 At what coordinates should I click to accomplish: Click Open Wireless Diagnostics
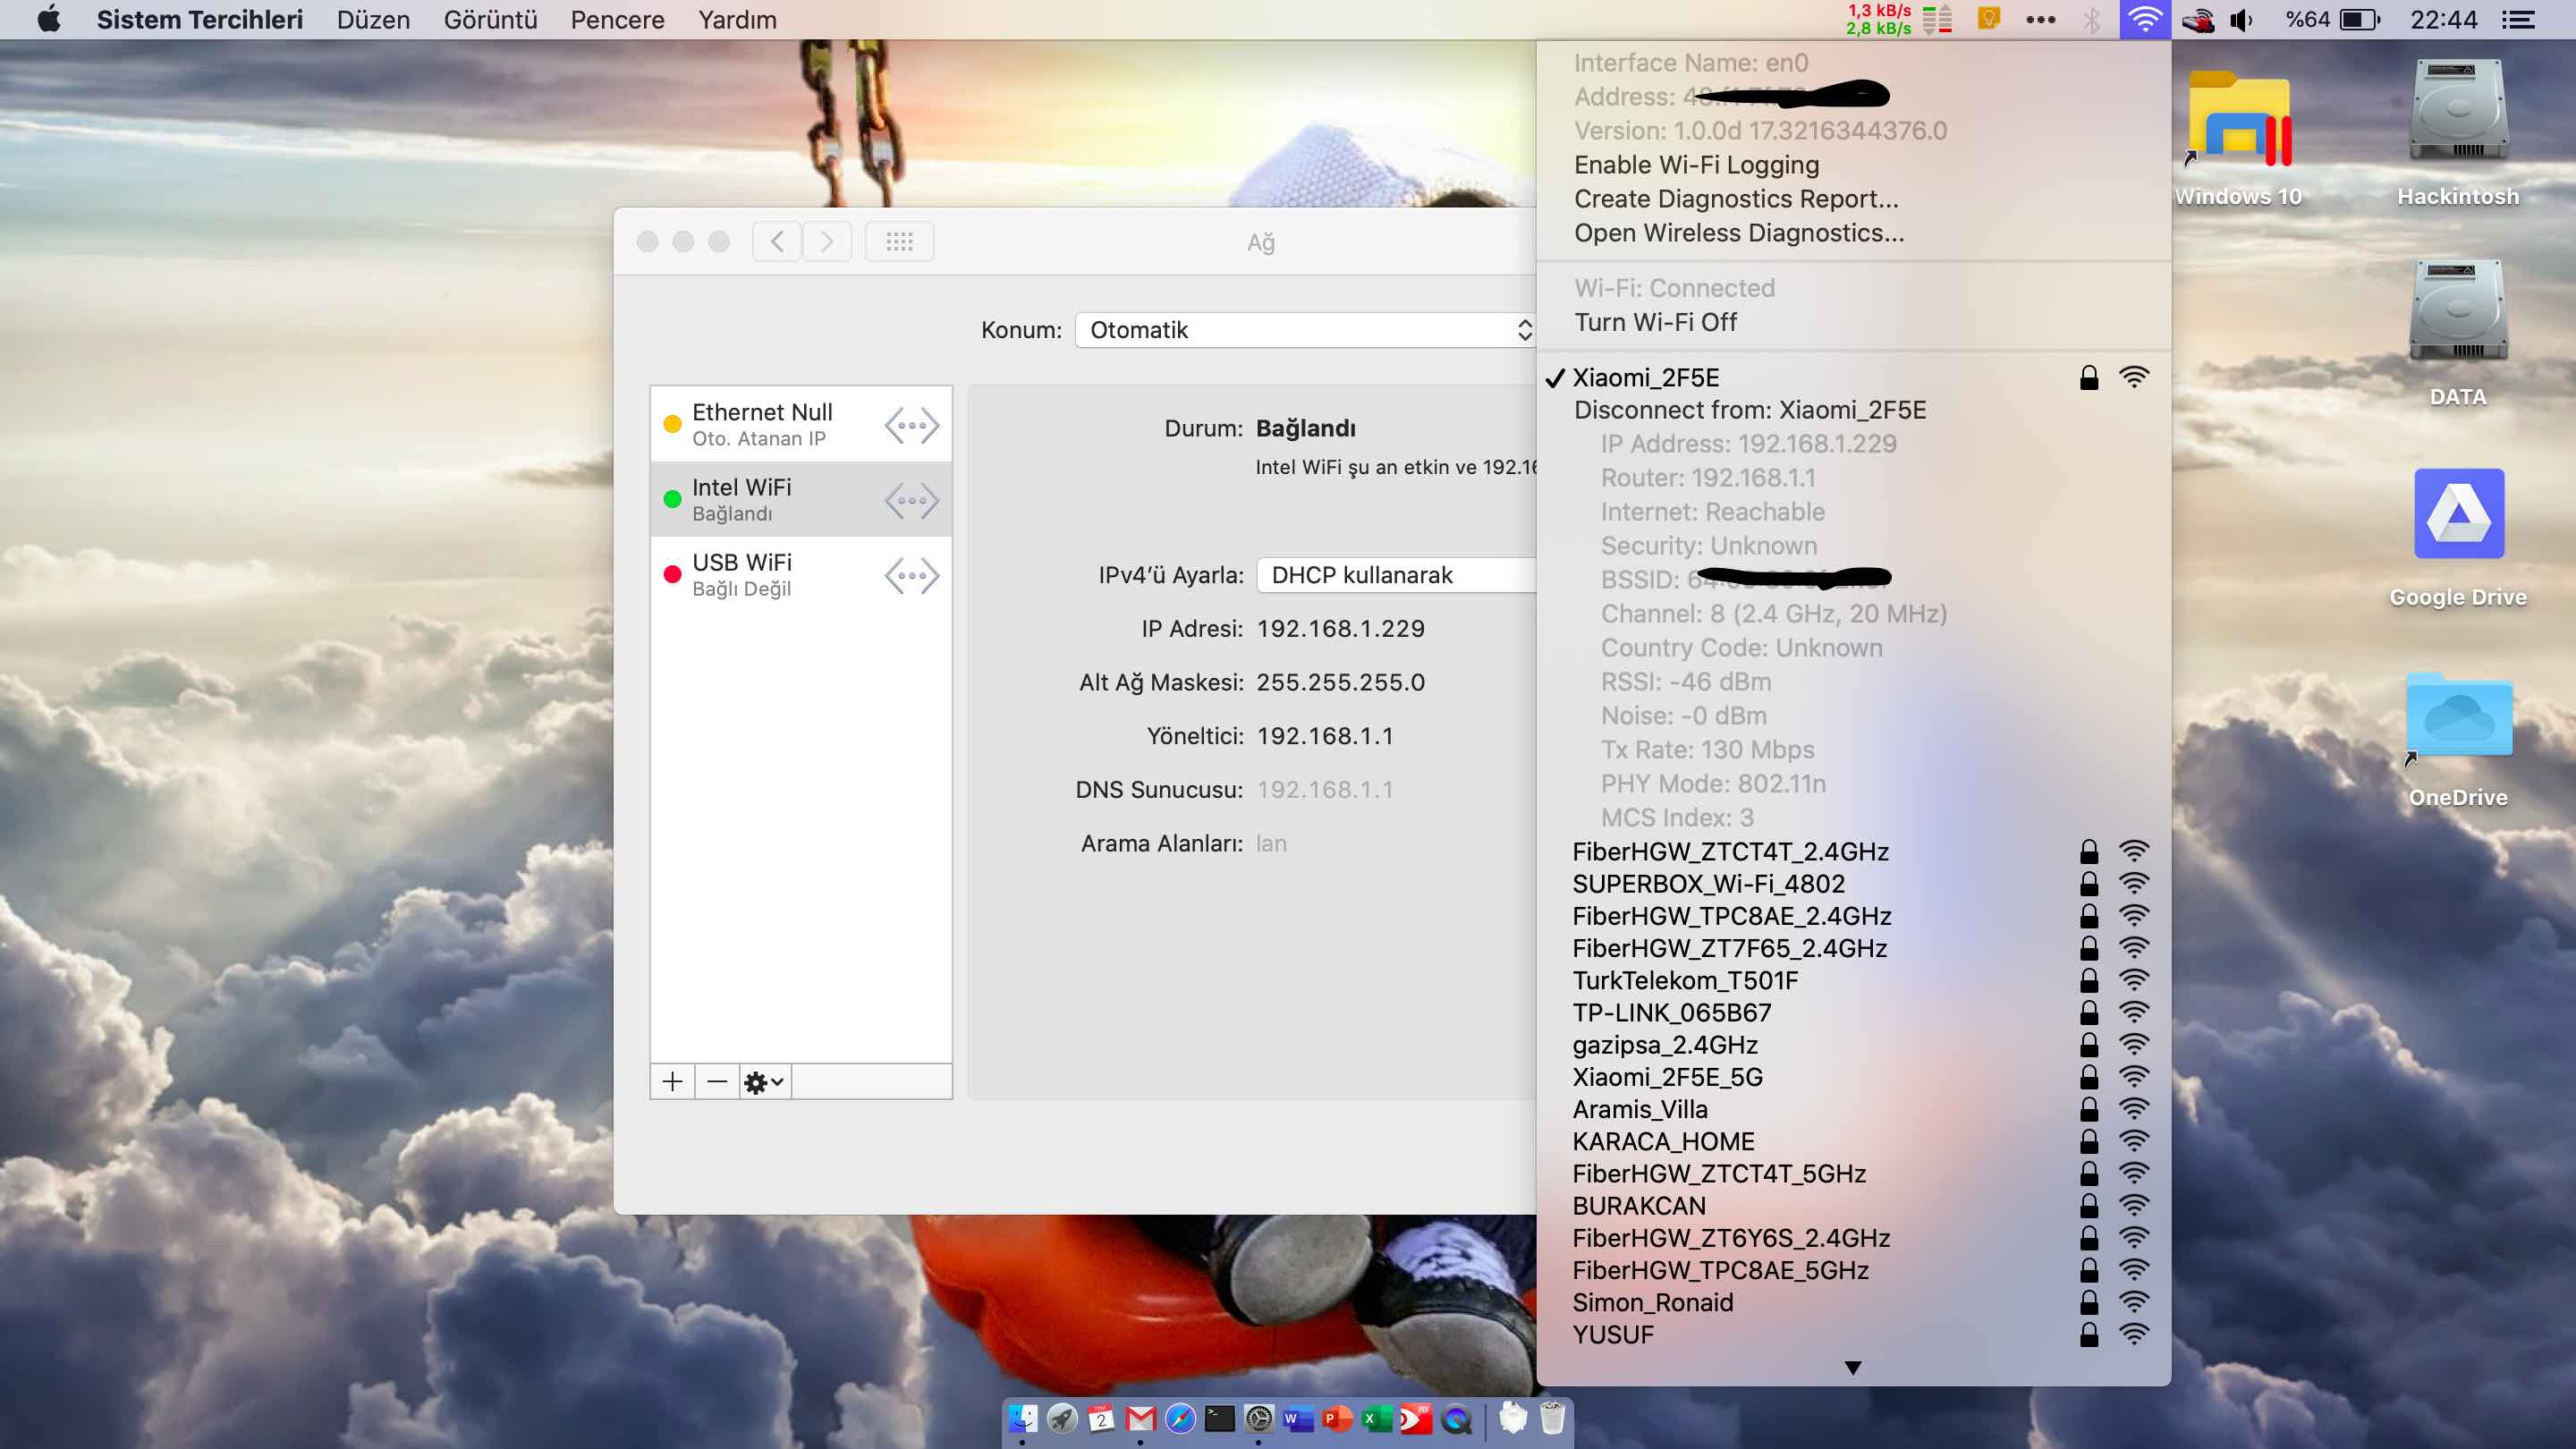coord(1738,232)
